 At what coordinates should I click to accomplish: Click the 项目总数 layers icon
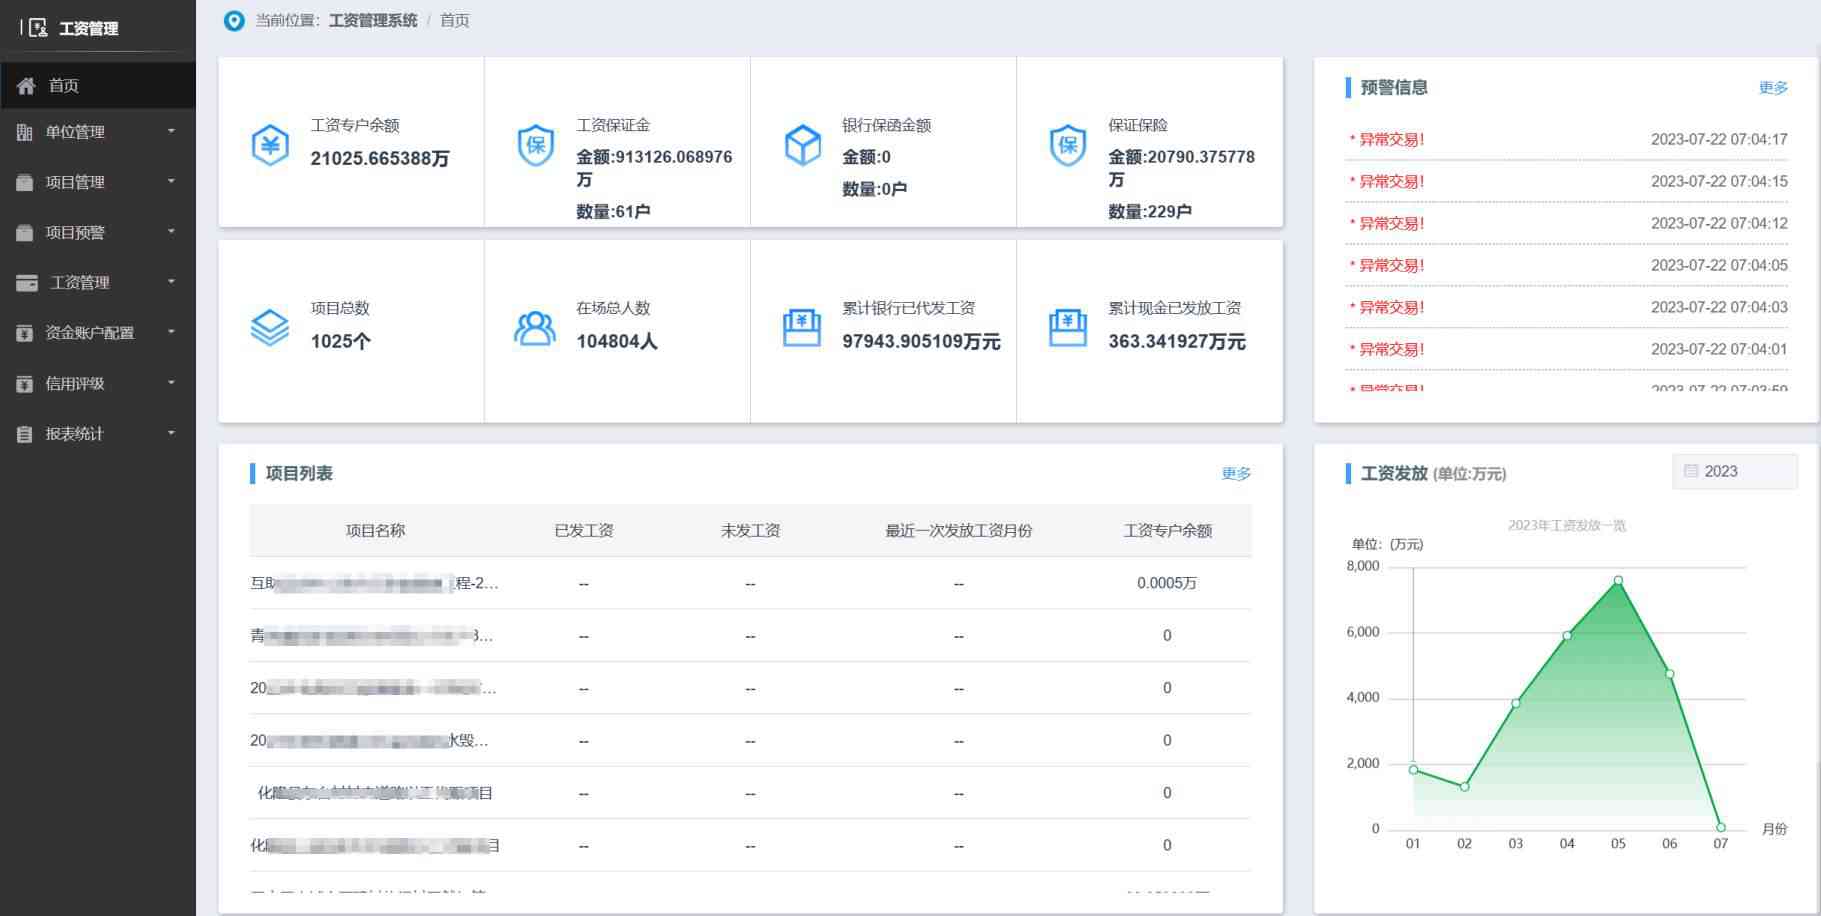(269, 327)
